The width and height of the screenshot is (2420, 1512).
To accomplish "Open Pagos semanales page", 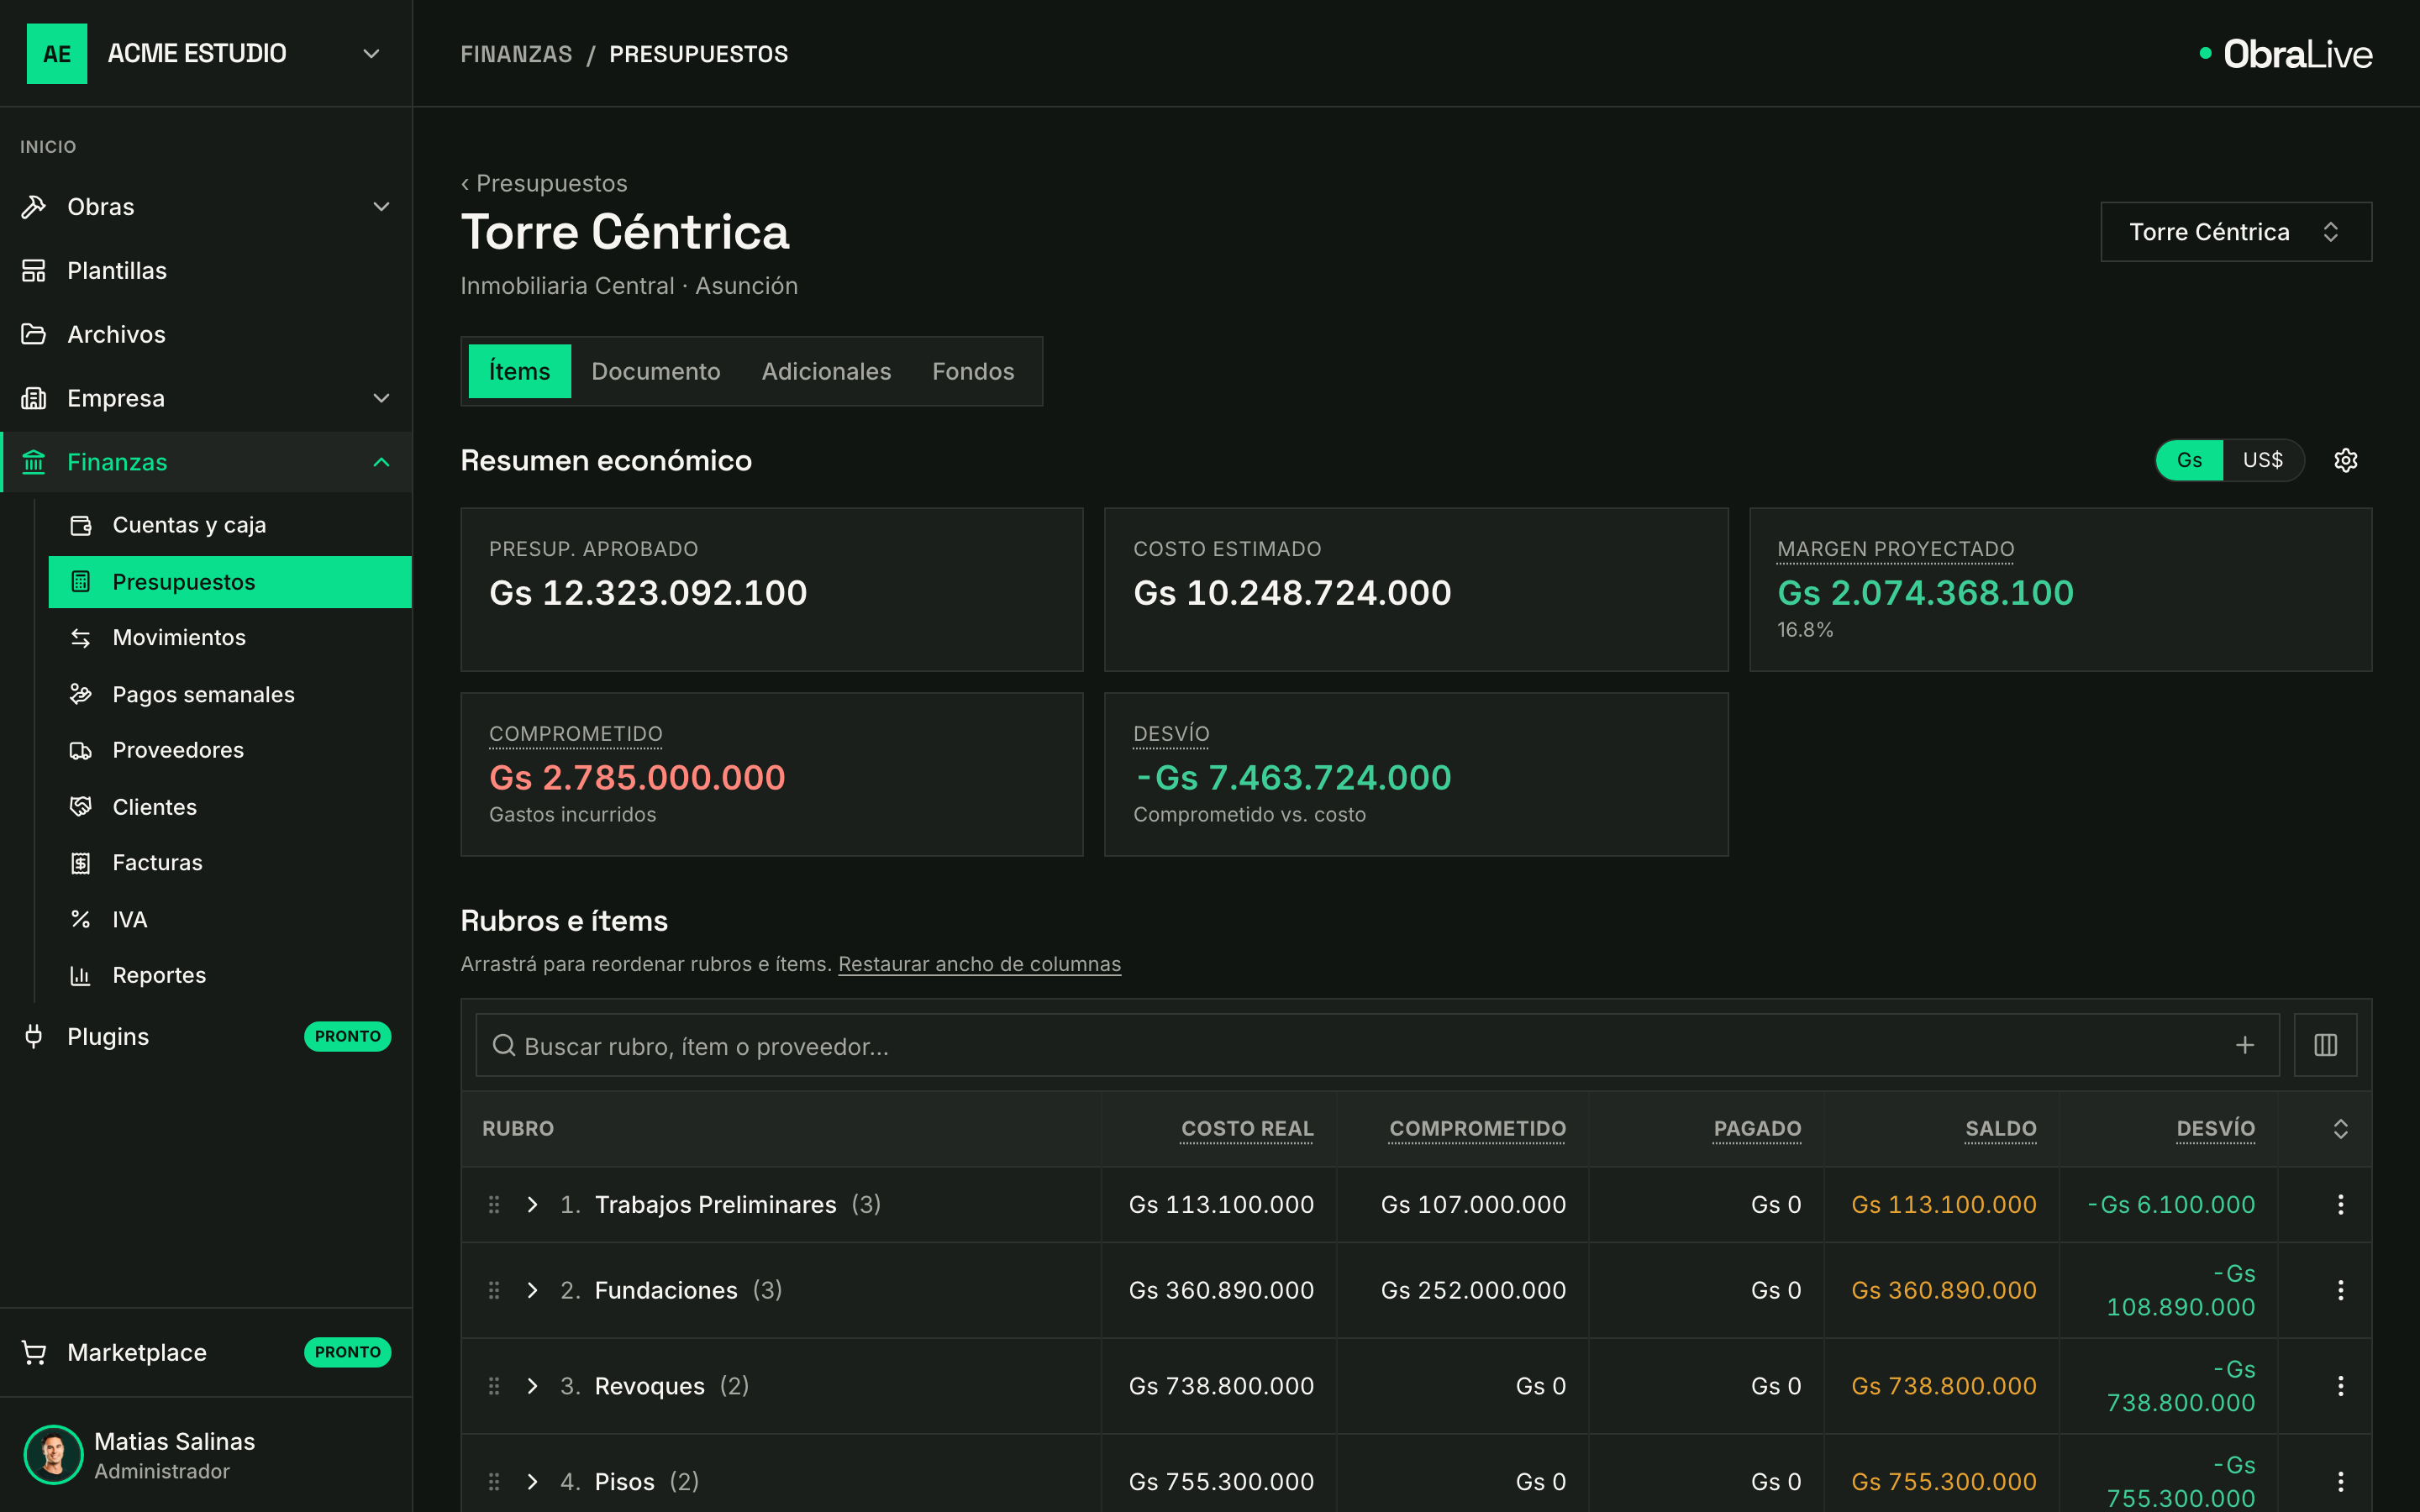I will [230, 694].
